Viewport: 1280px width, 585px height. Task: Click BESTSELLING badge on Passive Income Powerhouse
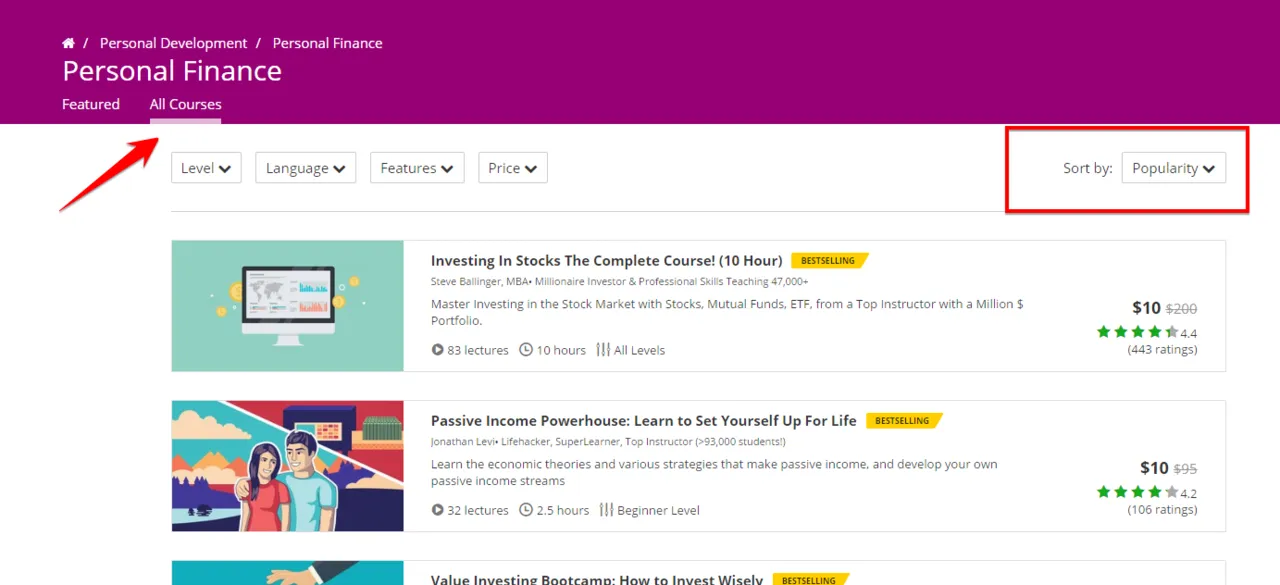pos(904,421)
